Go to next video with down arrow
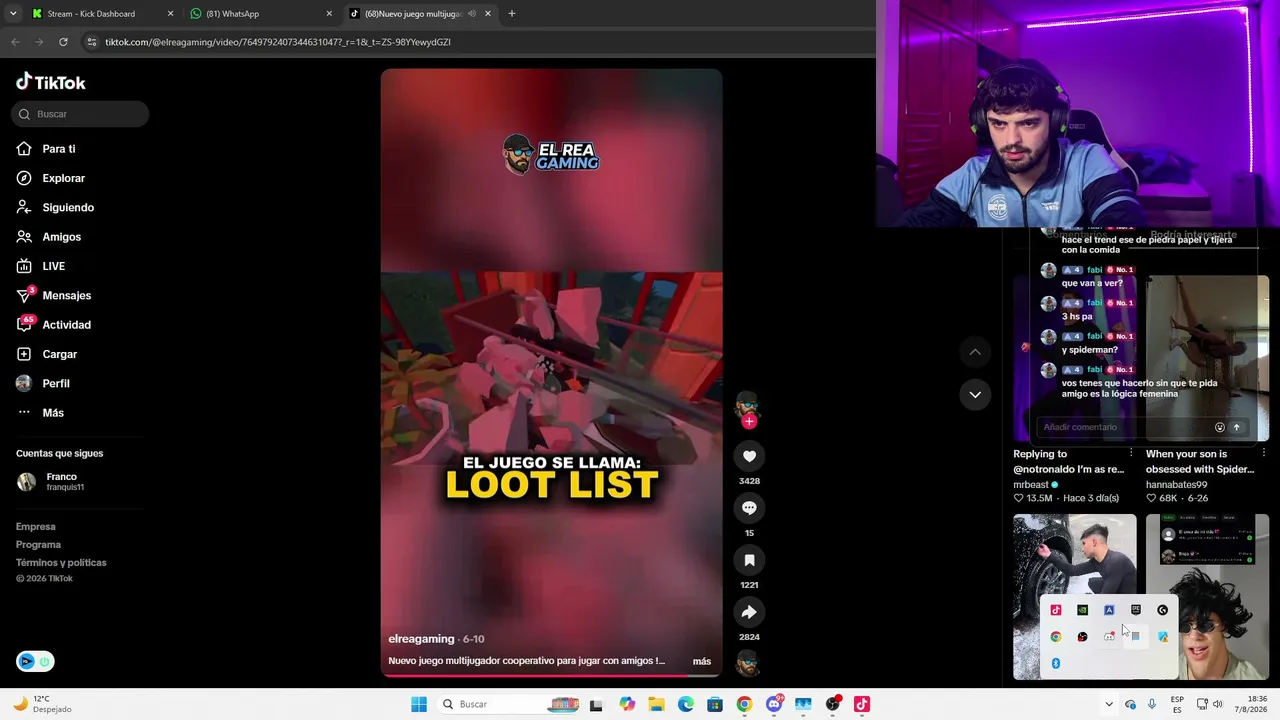 975,394
